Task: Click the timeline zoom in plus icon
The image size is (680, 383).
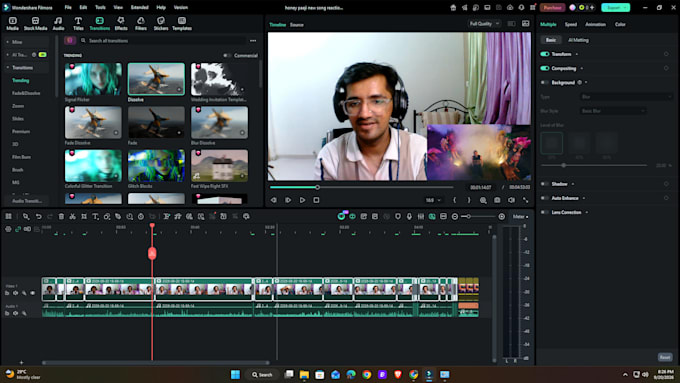Action: [x=501, y=216]
